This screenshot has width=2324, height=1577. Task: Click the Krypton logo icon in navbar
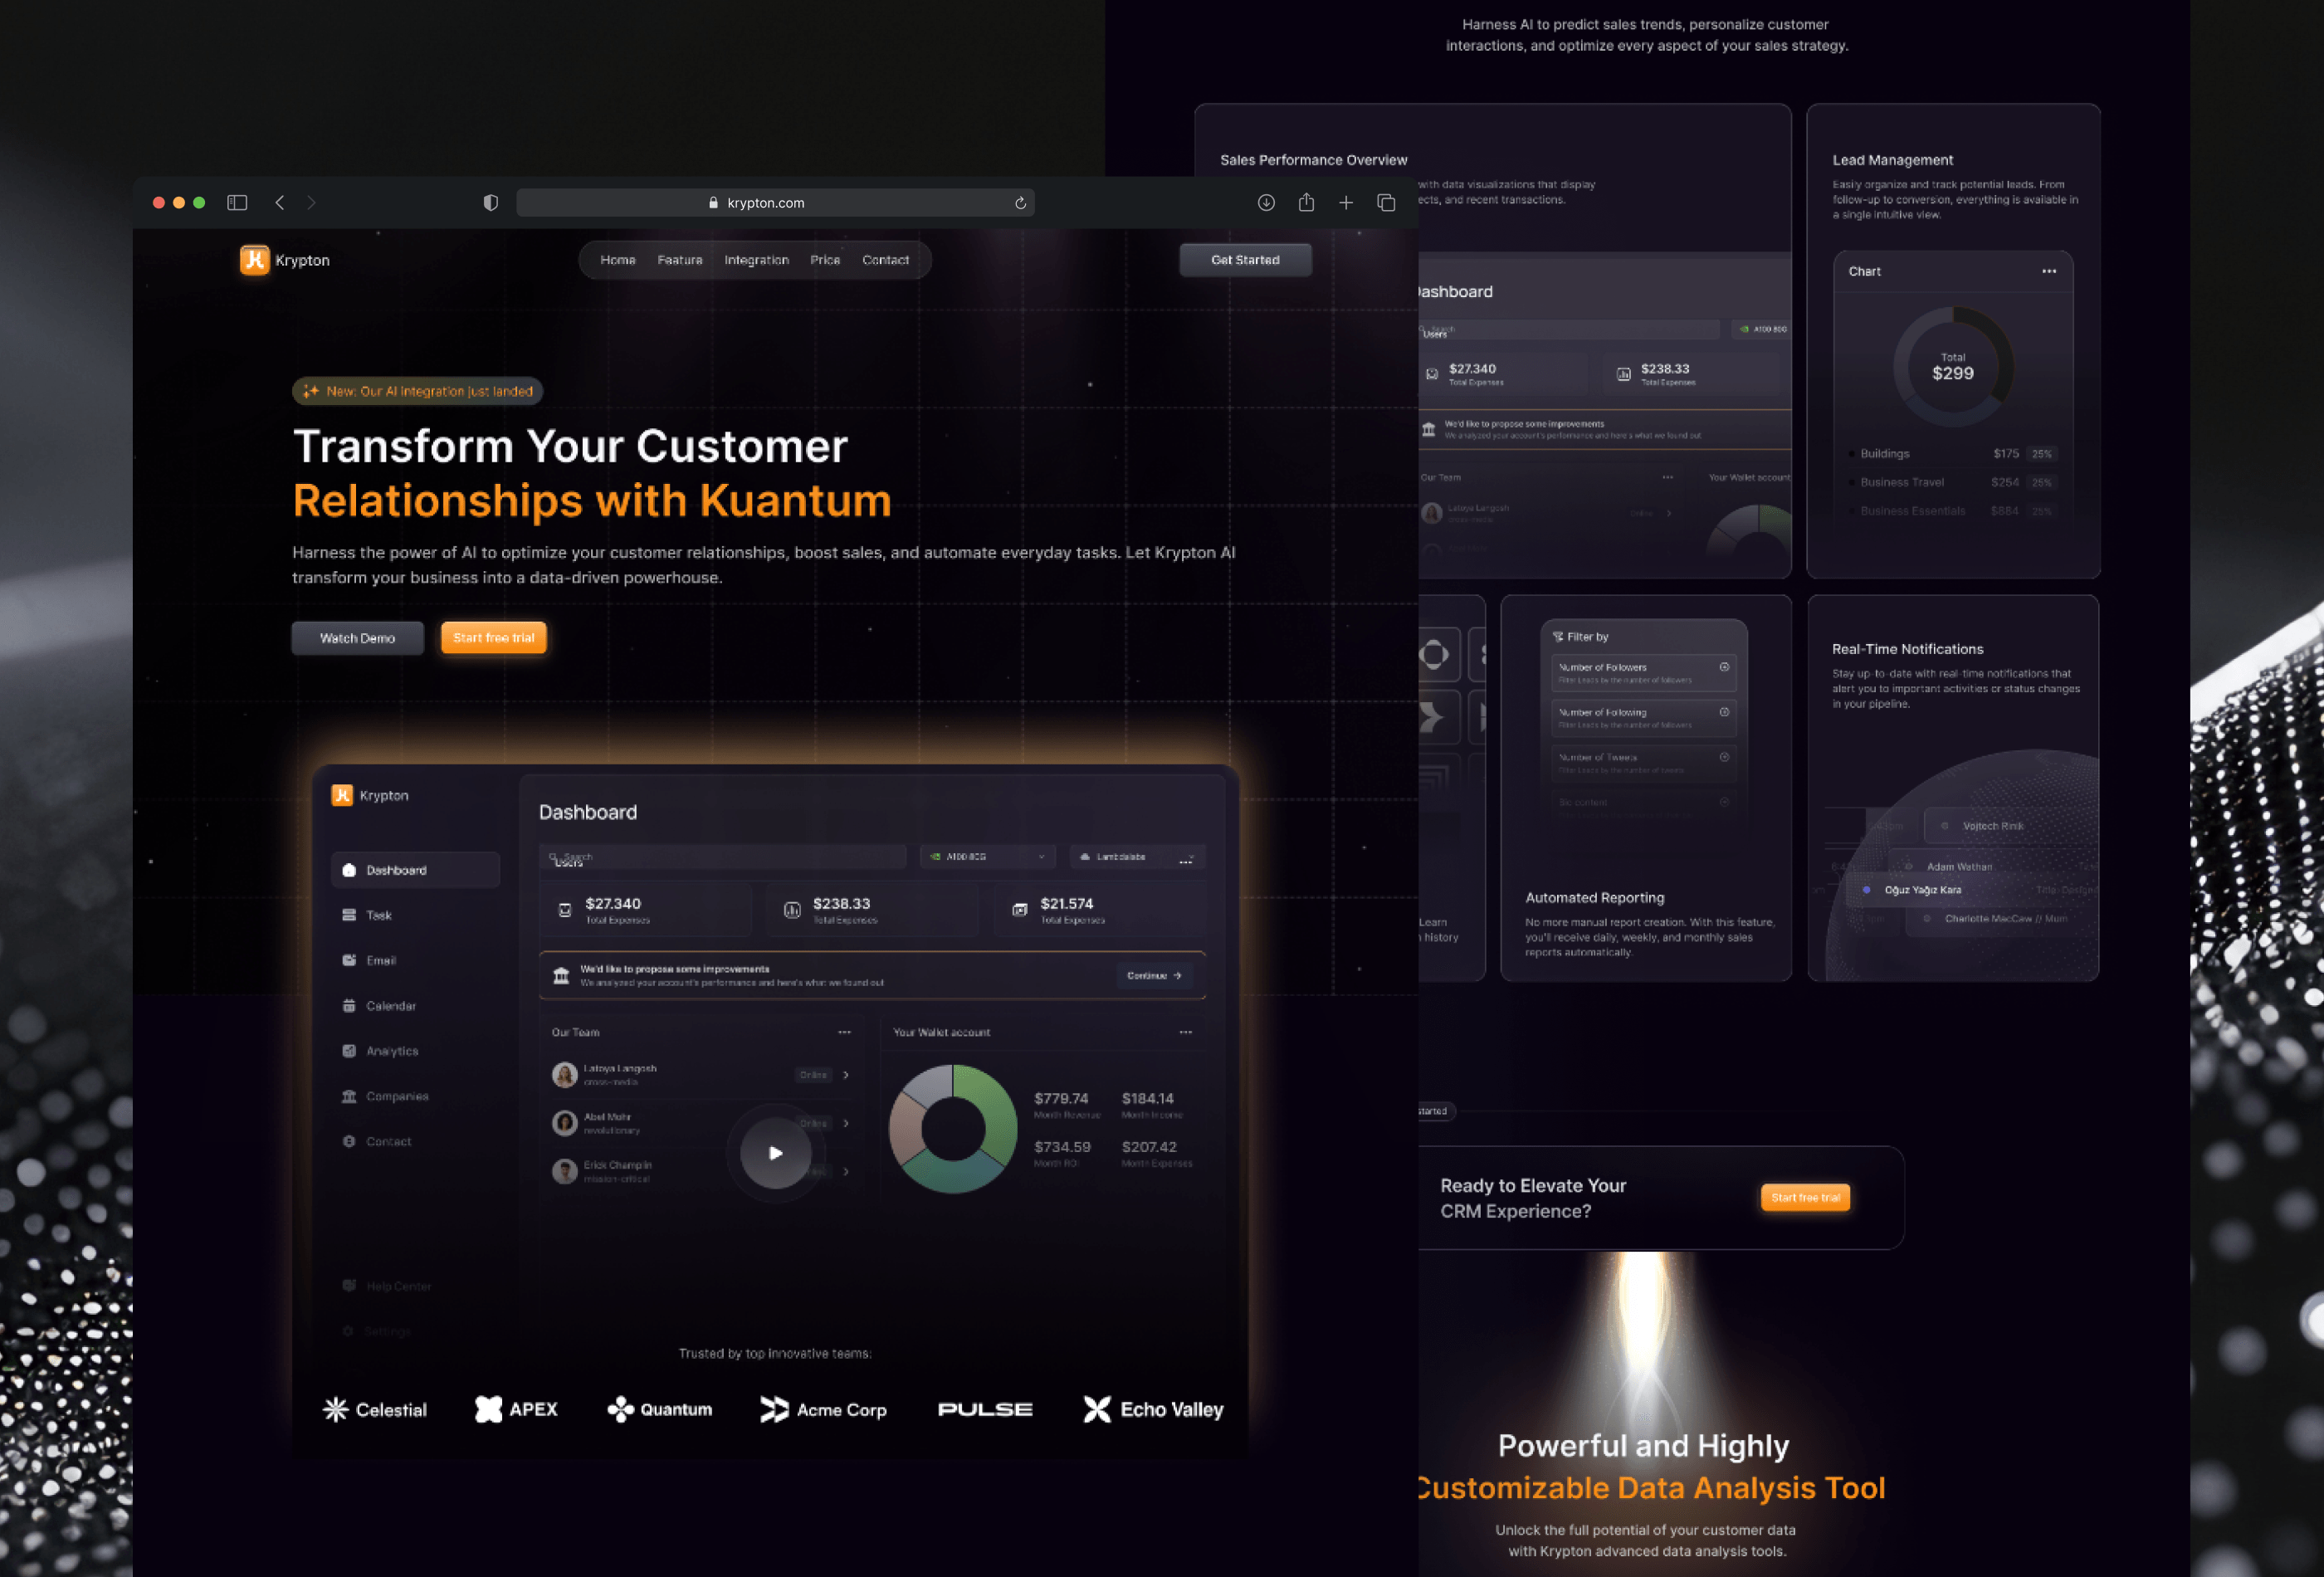coord(251,259)
